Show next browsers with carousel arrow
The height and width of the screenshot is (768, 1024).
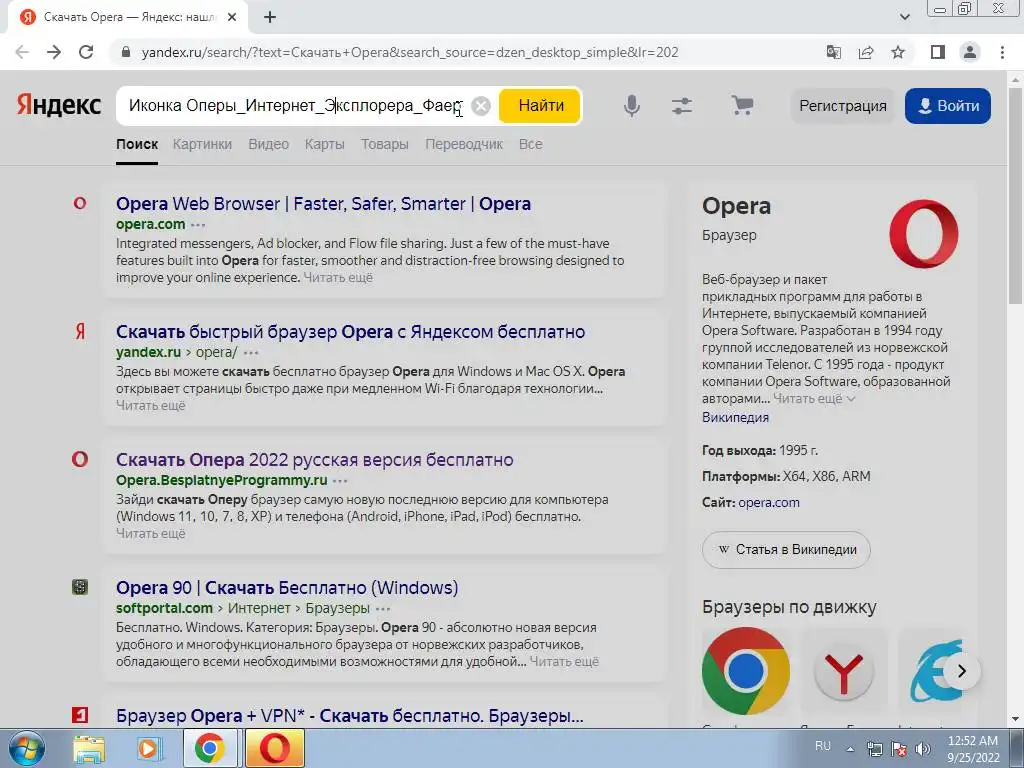pyautogui.click(x=961, y=671)
